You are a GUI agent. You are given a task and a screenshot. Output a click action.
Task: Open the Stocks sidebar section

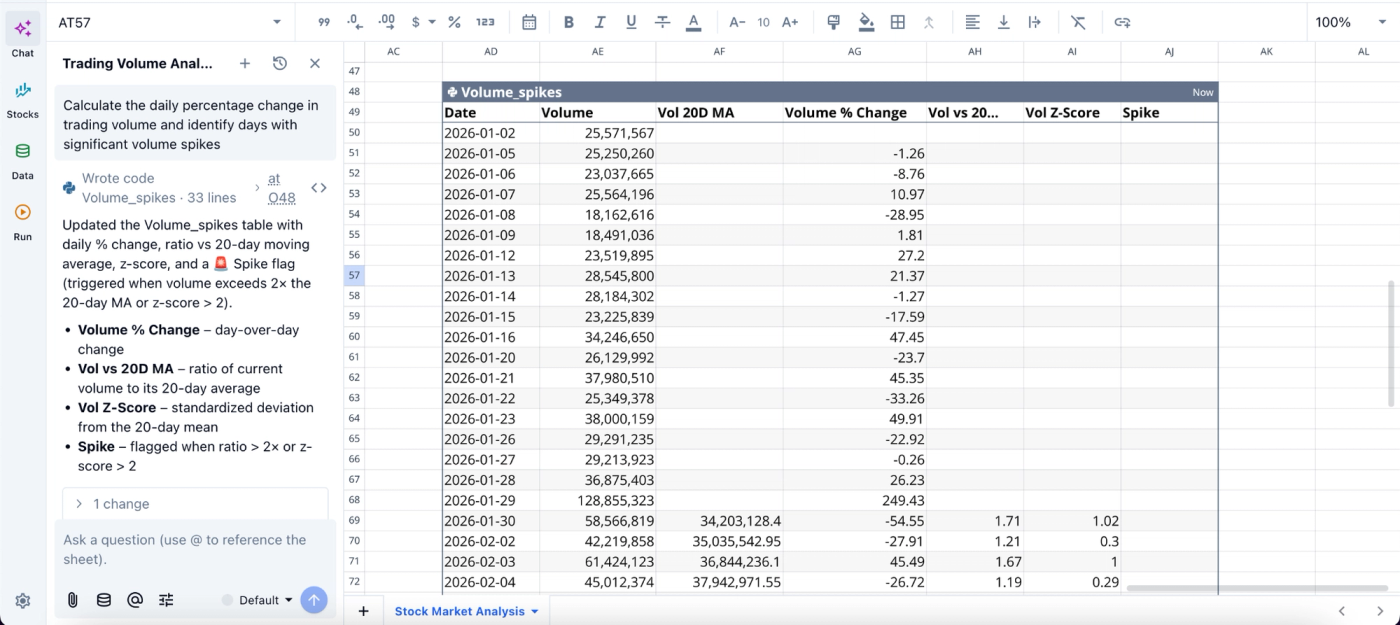23,99
